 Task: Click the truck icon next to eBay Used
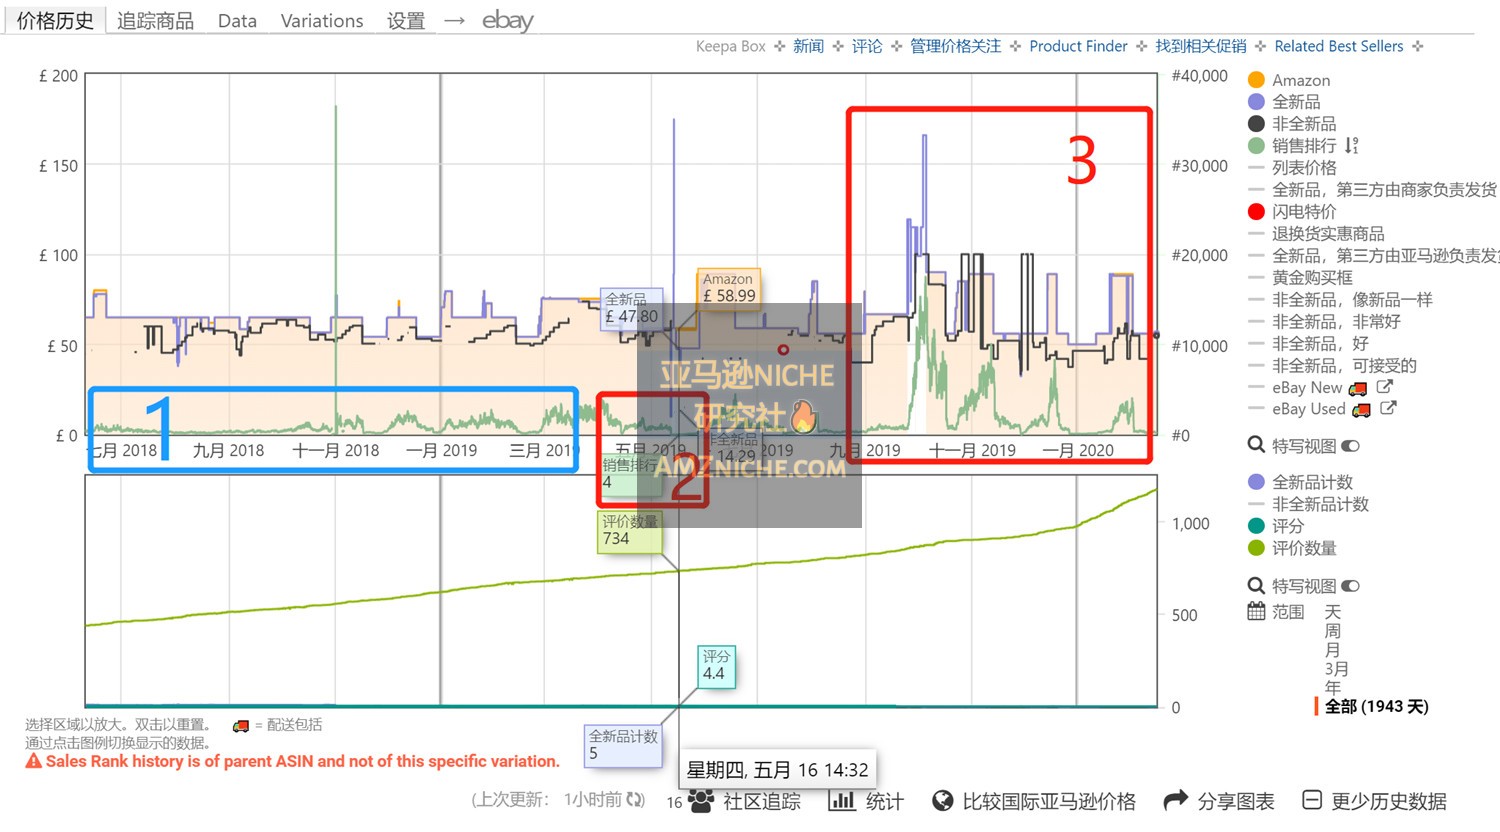click(1361, 410)
